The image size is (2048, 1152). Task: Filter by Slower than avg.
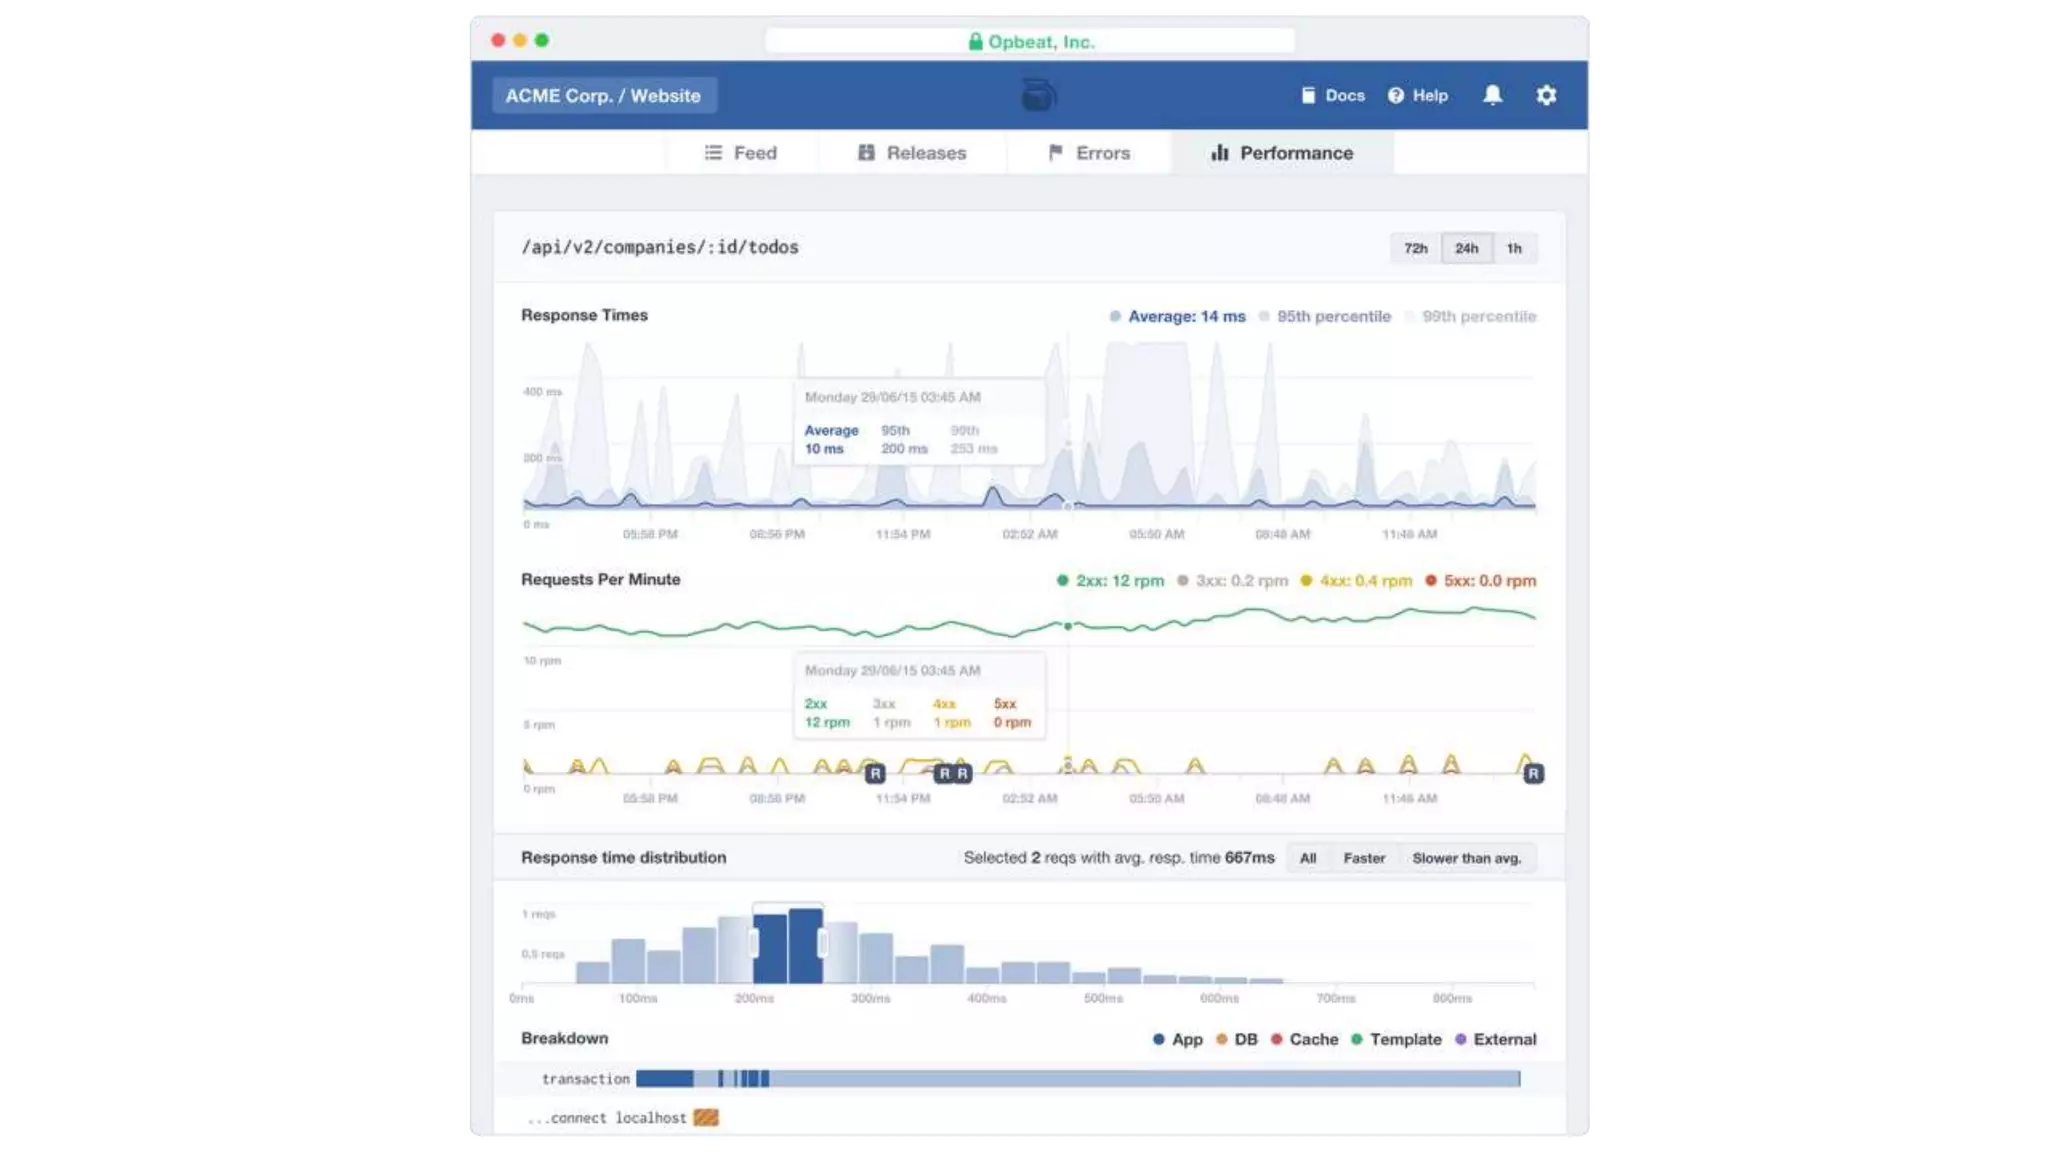(x=1466, y=858)
